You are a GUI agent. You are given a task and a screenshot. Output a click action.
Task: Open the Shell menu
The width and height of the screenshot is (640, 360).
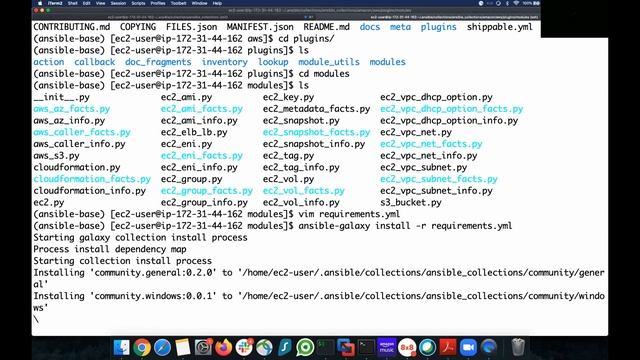73,3
